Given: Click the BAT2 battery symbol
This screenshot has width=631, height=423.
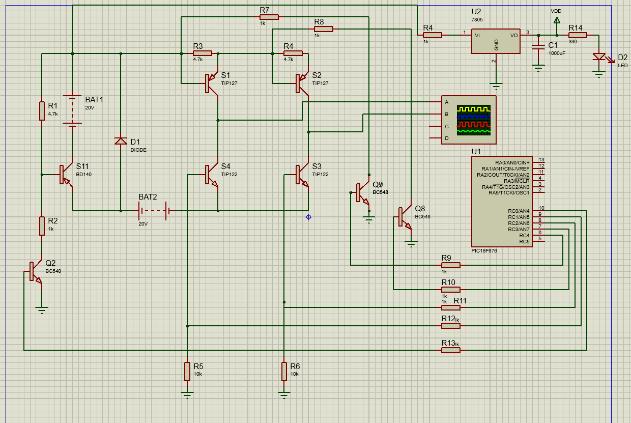Looking at the screenshot, I should tap(153, 210).
